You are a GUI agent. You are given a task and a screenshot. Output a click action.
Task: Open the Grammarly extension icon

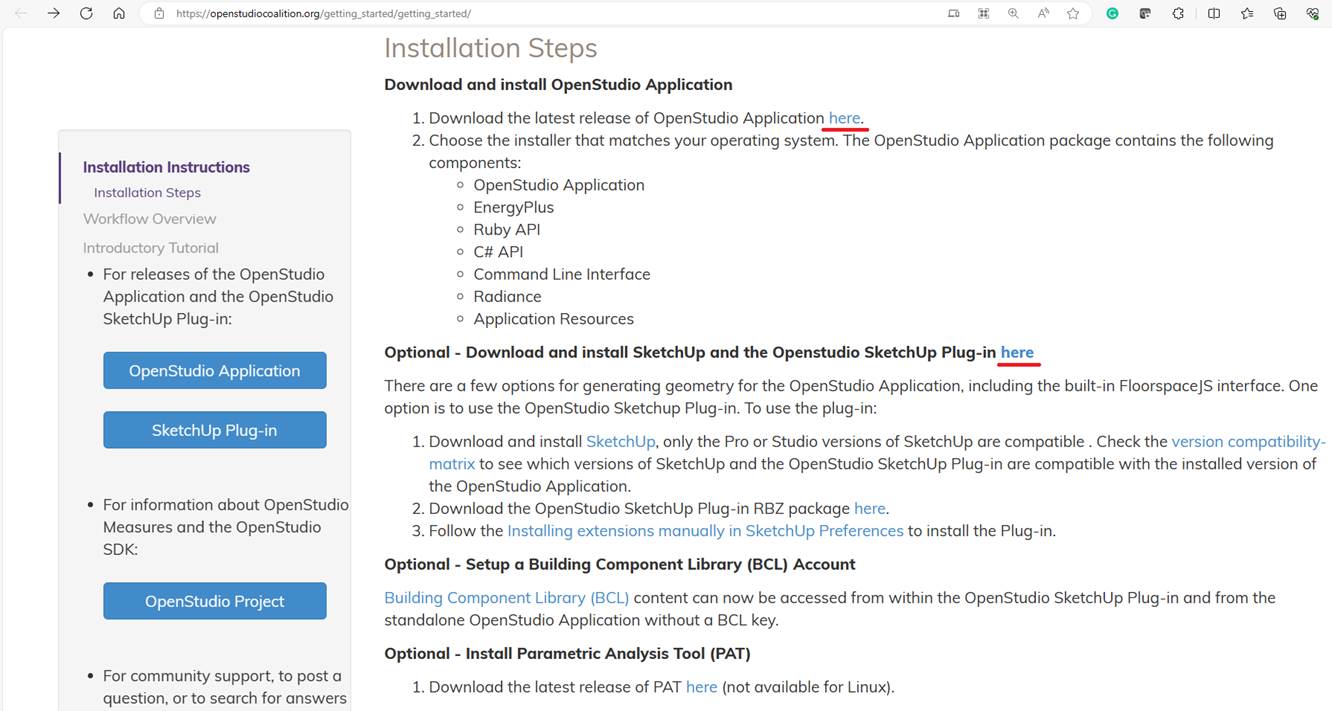pos(1112,14)
